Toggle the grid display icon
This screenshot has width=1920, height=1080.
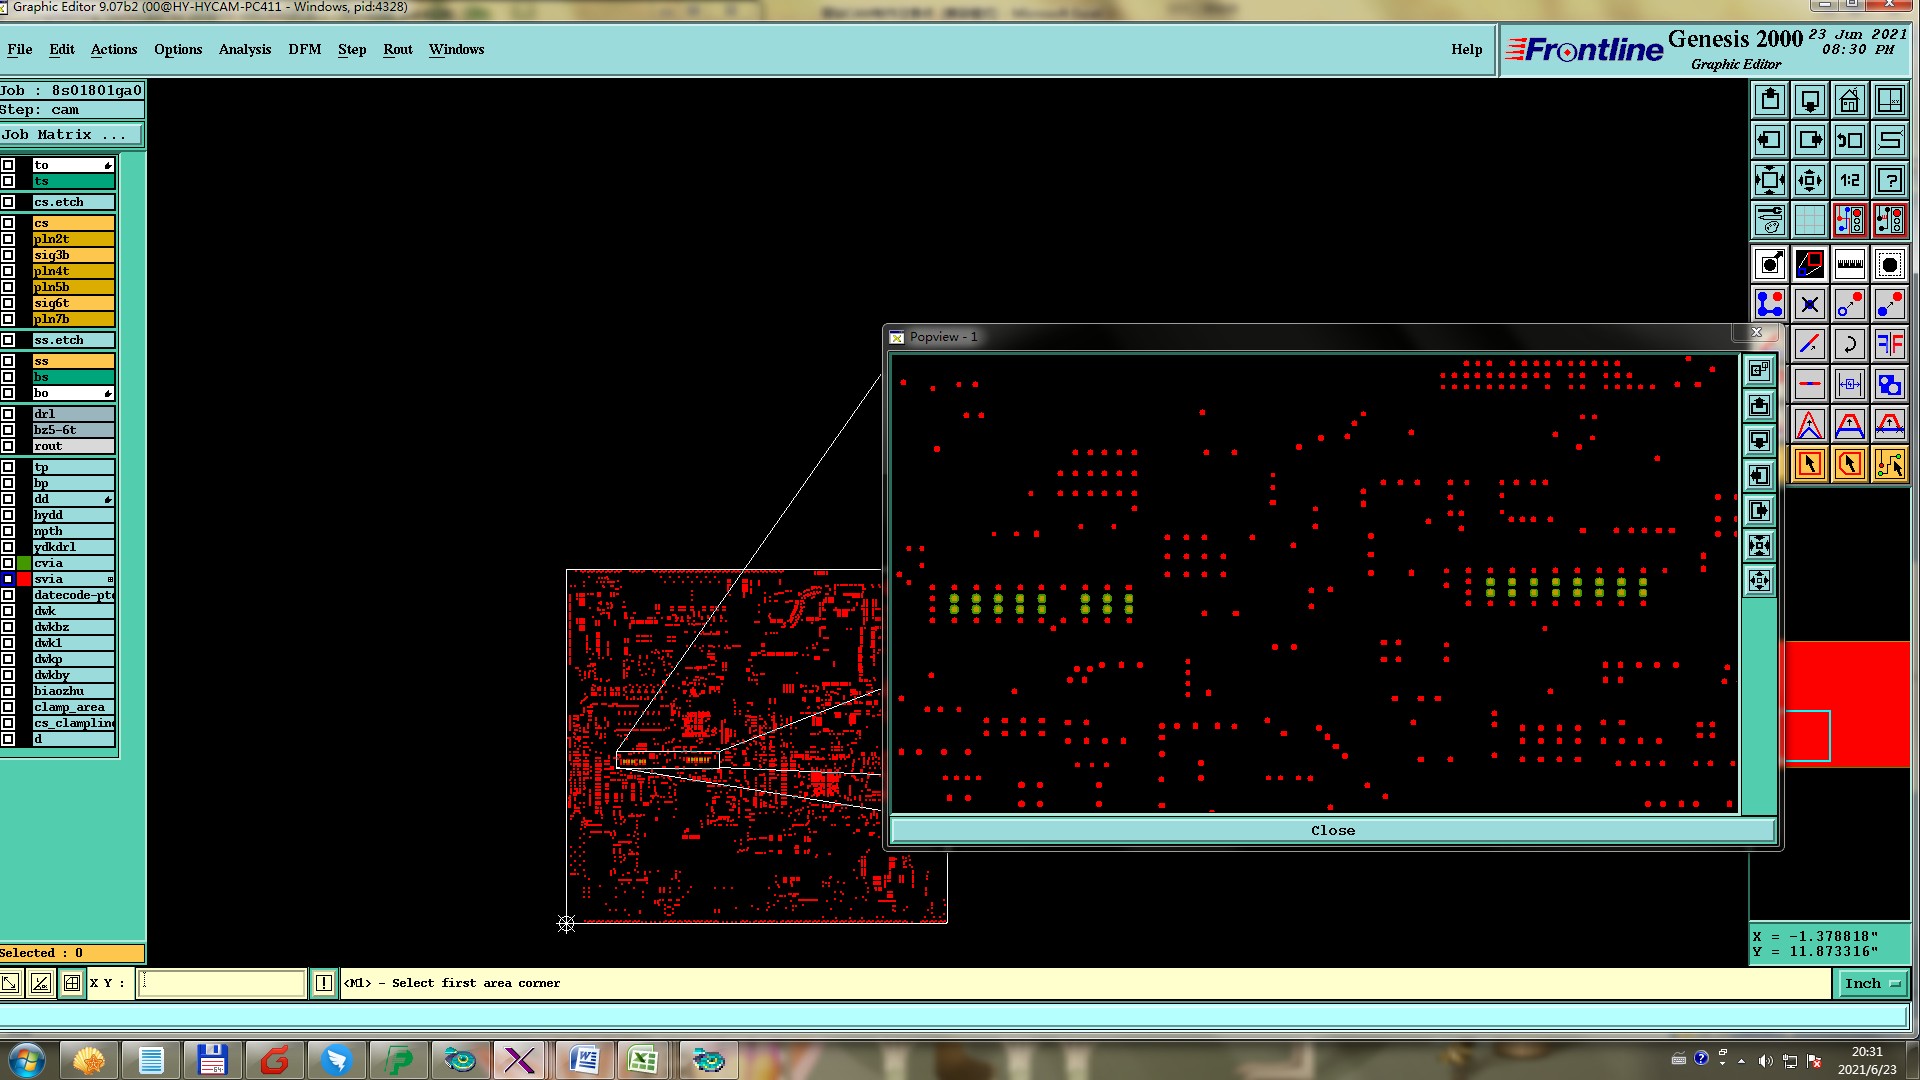click(x=1809, y=219)
